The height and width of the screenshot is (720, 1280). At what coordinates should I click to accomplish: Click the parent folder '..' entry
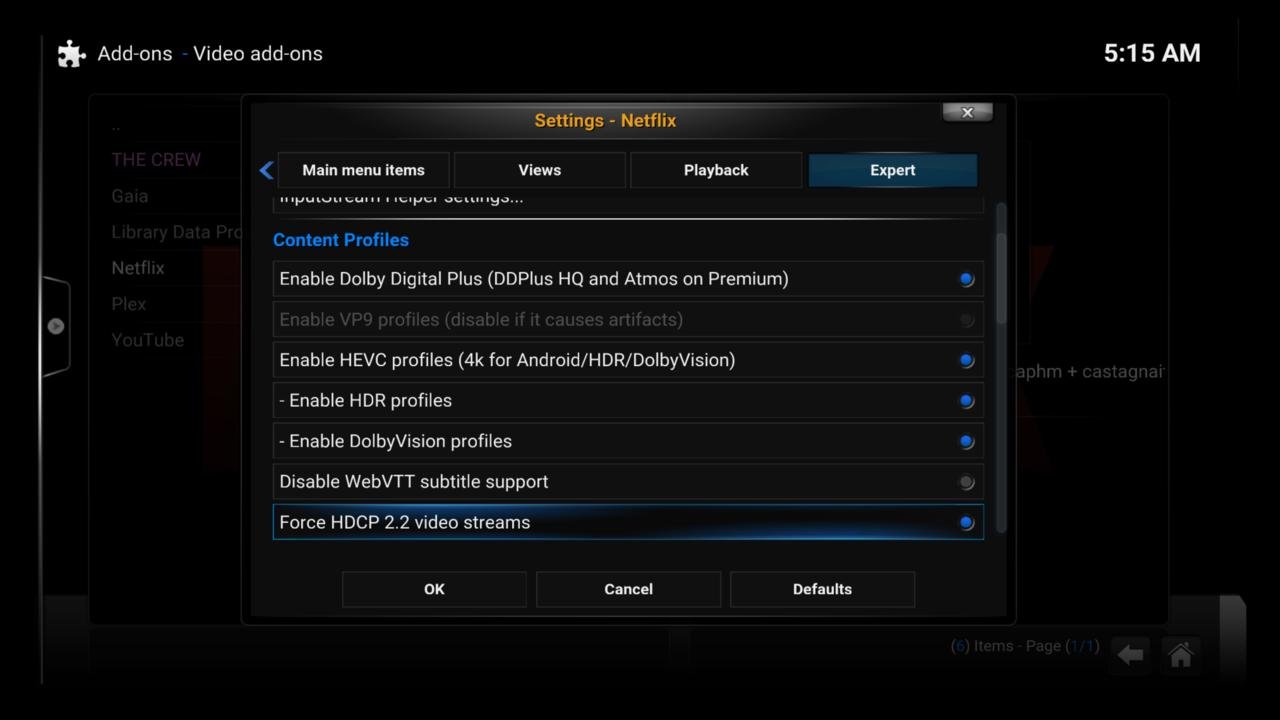click(x=116, y=126)
